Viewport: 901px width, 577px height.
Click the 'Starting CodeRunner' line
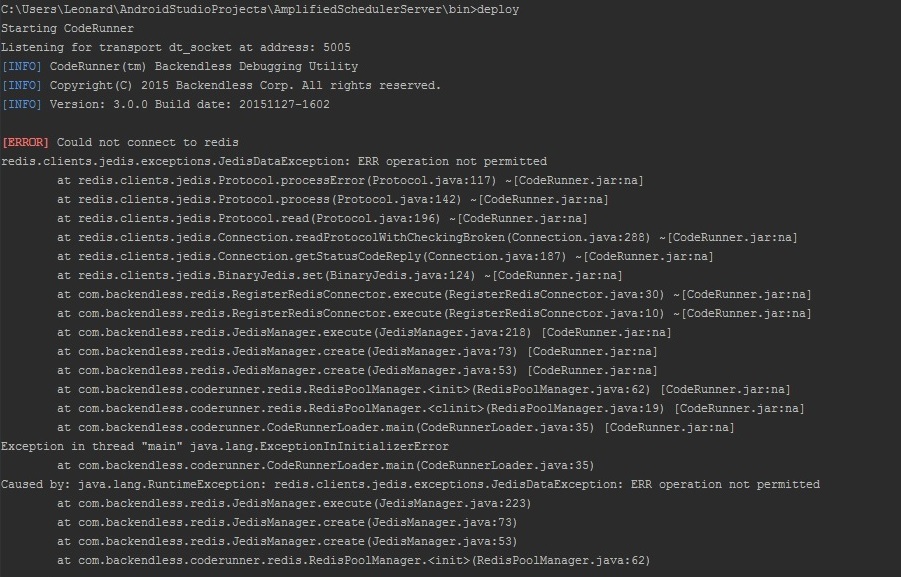[67, 29]
